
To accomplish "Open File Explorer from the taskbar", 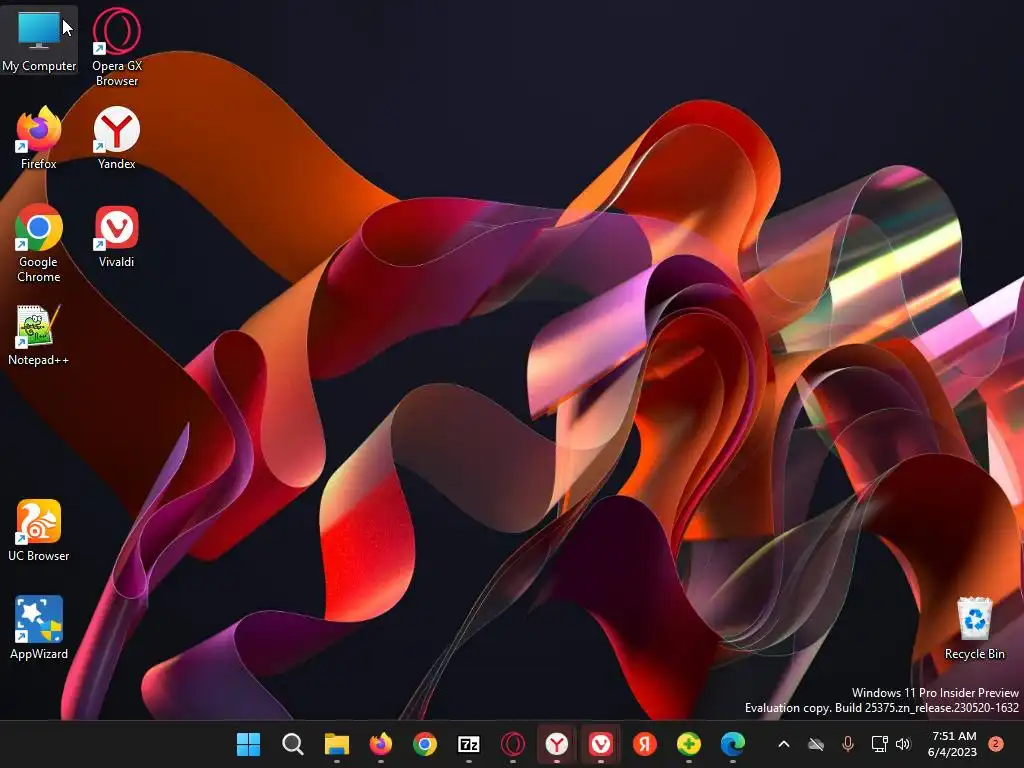I will point(337,744).
